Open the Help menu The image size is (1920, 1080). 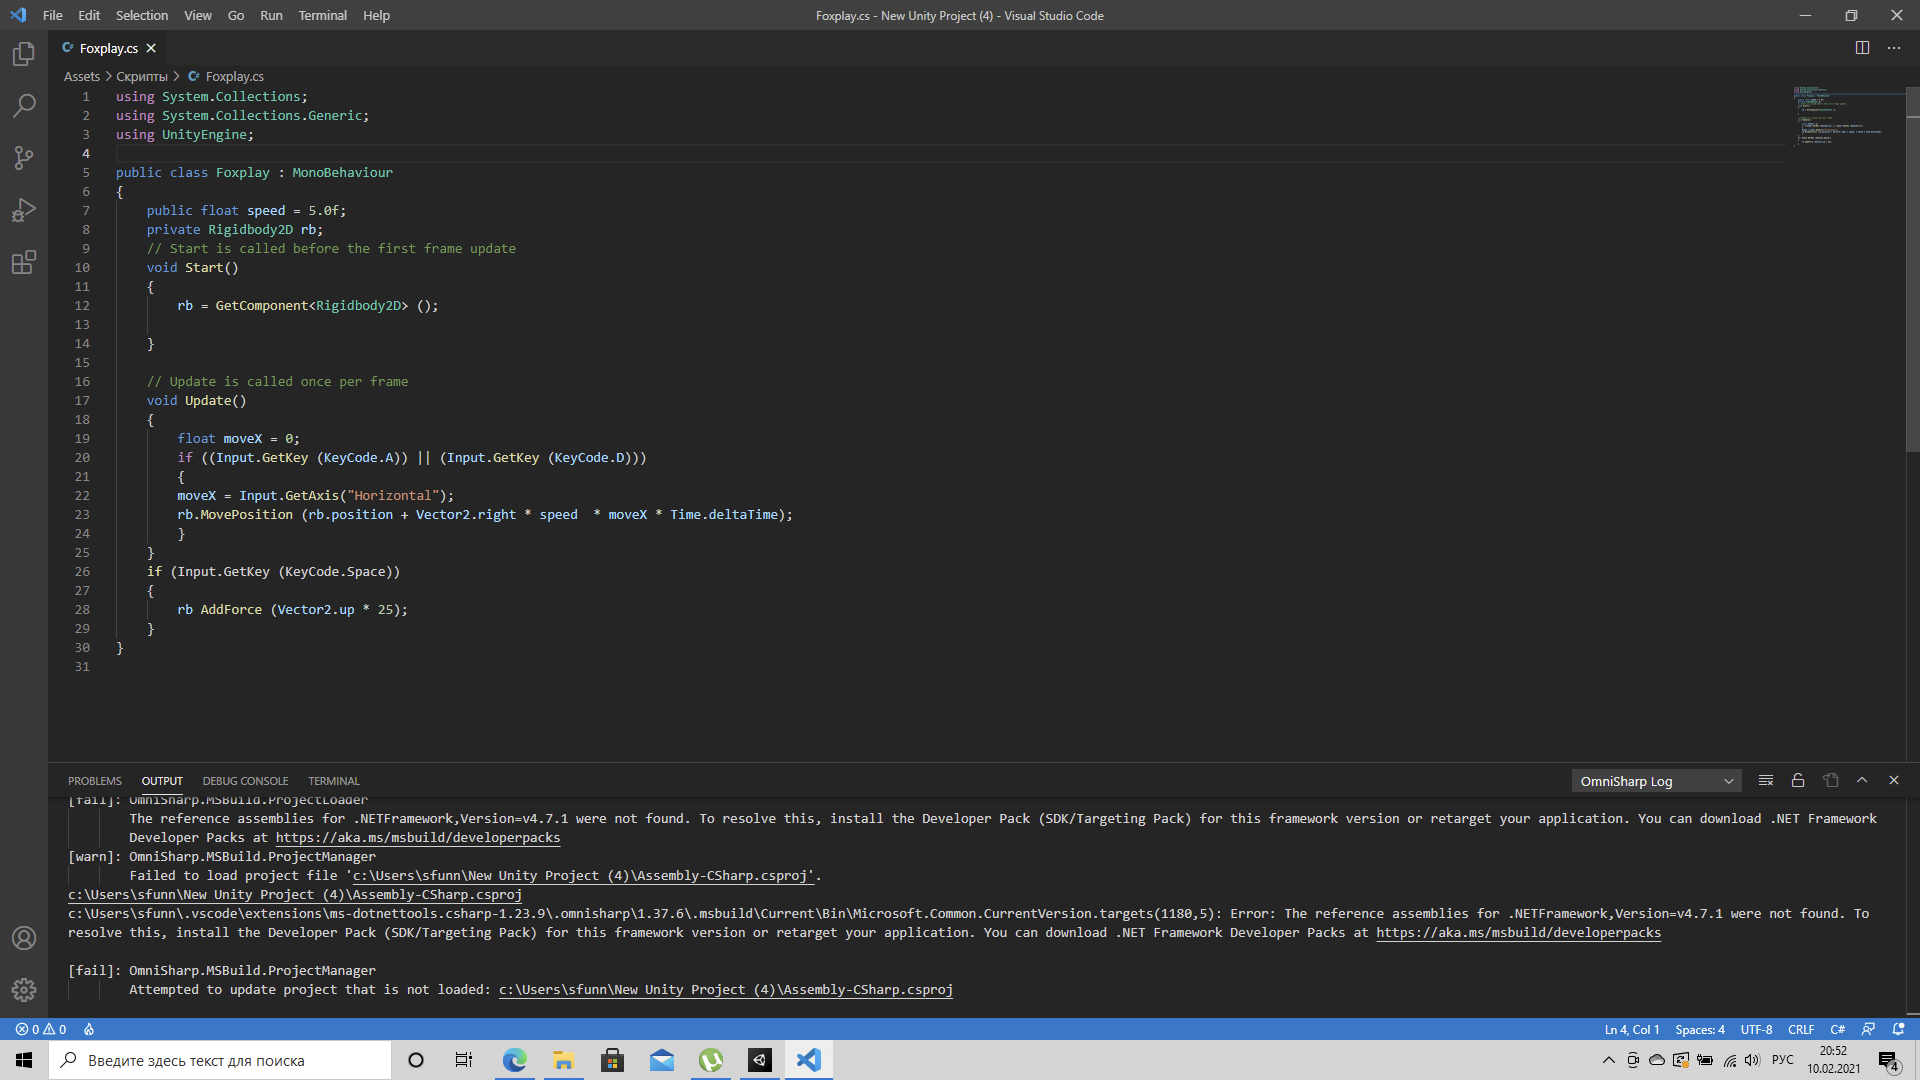pos(376,15)
